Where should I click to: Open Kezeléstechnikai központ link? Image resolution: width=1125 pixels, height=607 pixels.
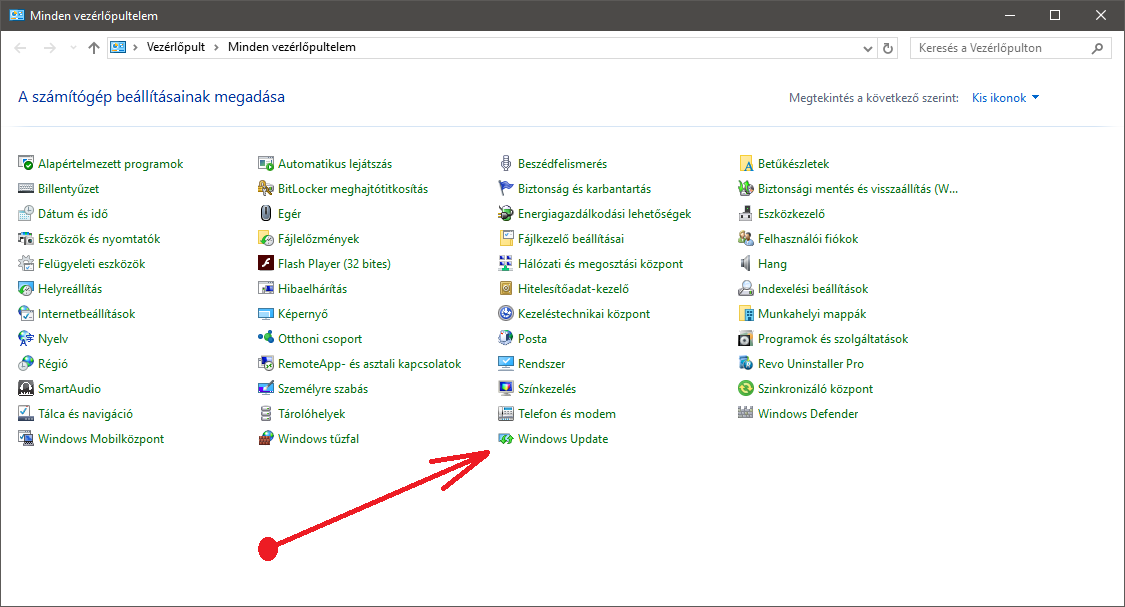coord(584,314)
